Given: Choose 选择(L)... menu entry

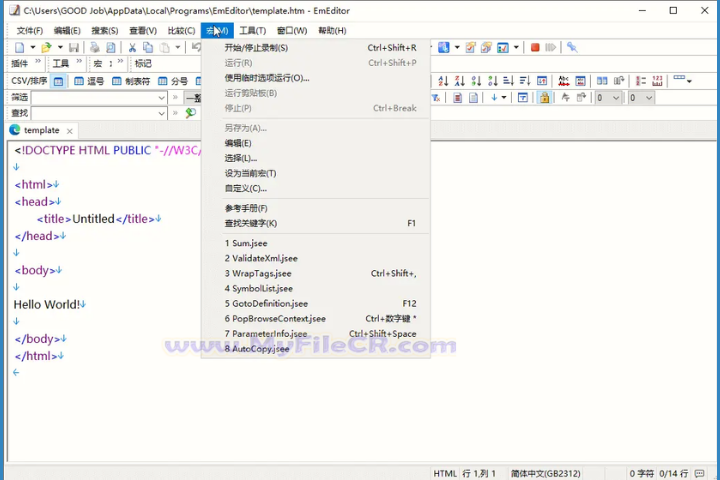Looking at the screenshot, I should pyautogui.click(x=316, y=158).
